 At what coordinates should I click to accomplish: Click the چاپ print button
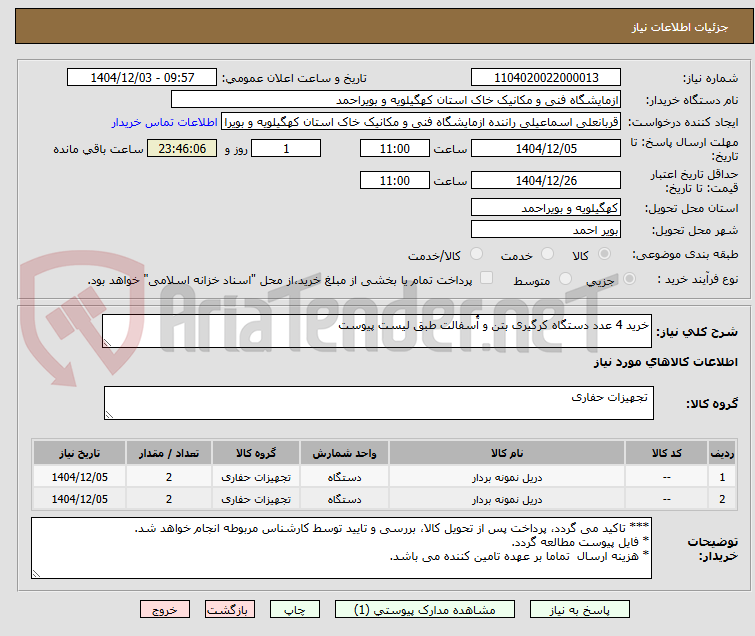pos(295,610)
